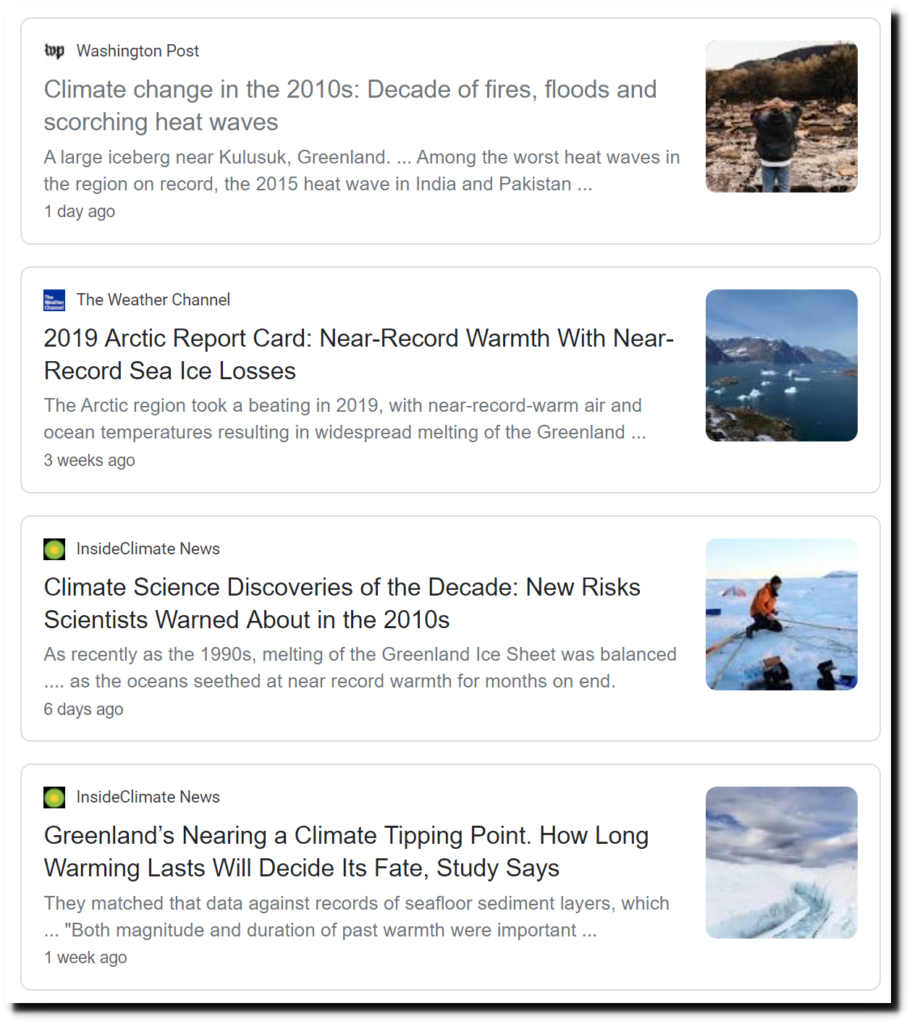The image size is (912, 1024).
Task: Click The Weather Channel source name
Action: (154, 300)
